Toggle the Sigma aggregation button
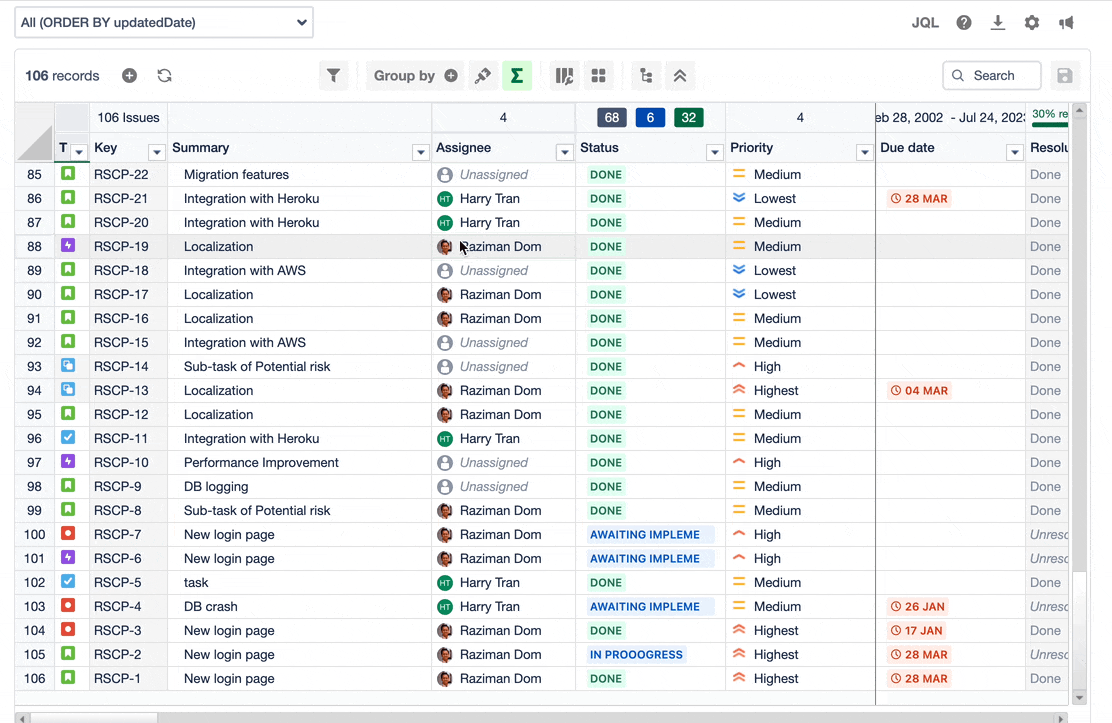The image size is (1112, 723). (516, 75)
